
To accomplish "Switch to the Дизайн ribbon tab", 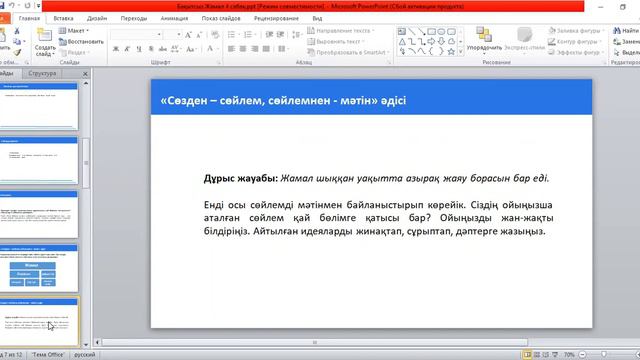I will point(97,18).
